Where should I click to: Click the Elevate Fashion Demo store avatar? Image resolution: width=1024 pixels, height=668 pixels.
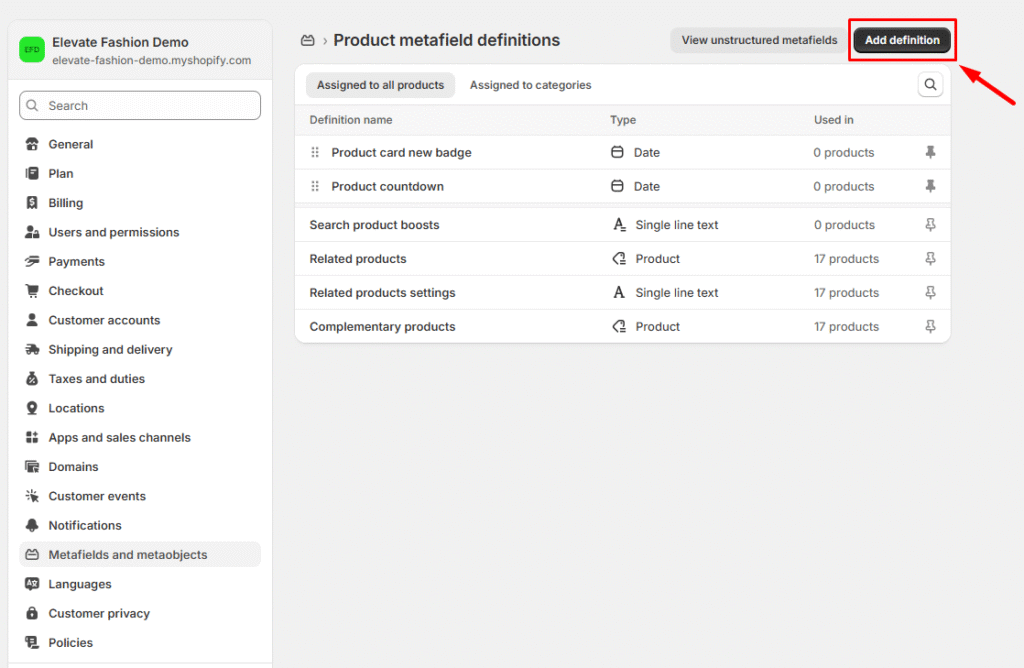pyautogui.click(x=32, y=50)
